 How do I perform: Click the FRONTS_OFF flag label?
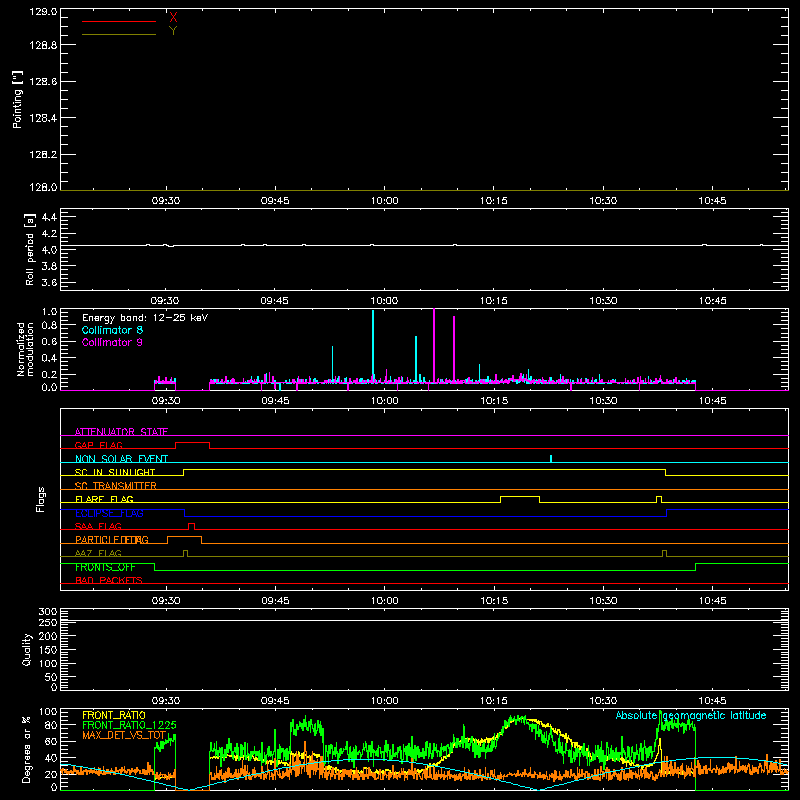[x=105, y=567]
